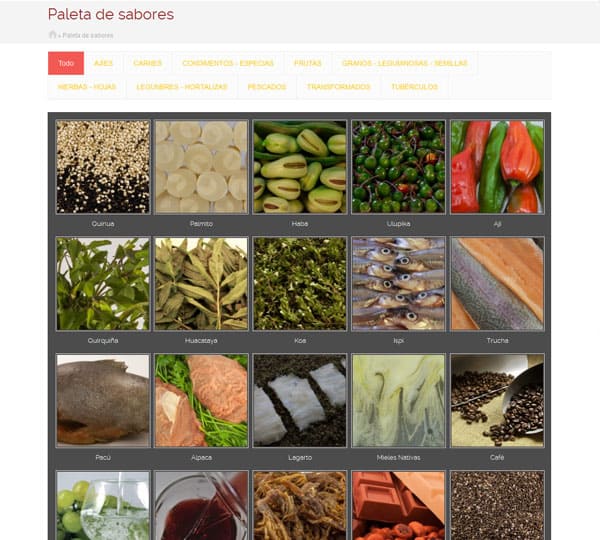Click the Café coffee beans image
The height and width of the screenshot is (540, 600).
(x=497, y=401)
